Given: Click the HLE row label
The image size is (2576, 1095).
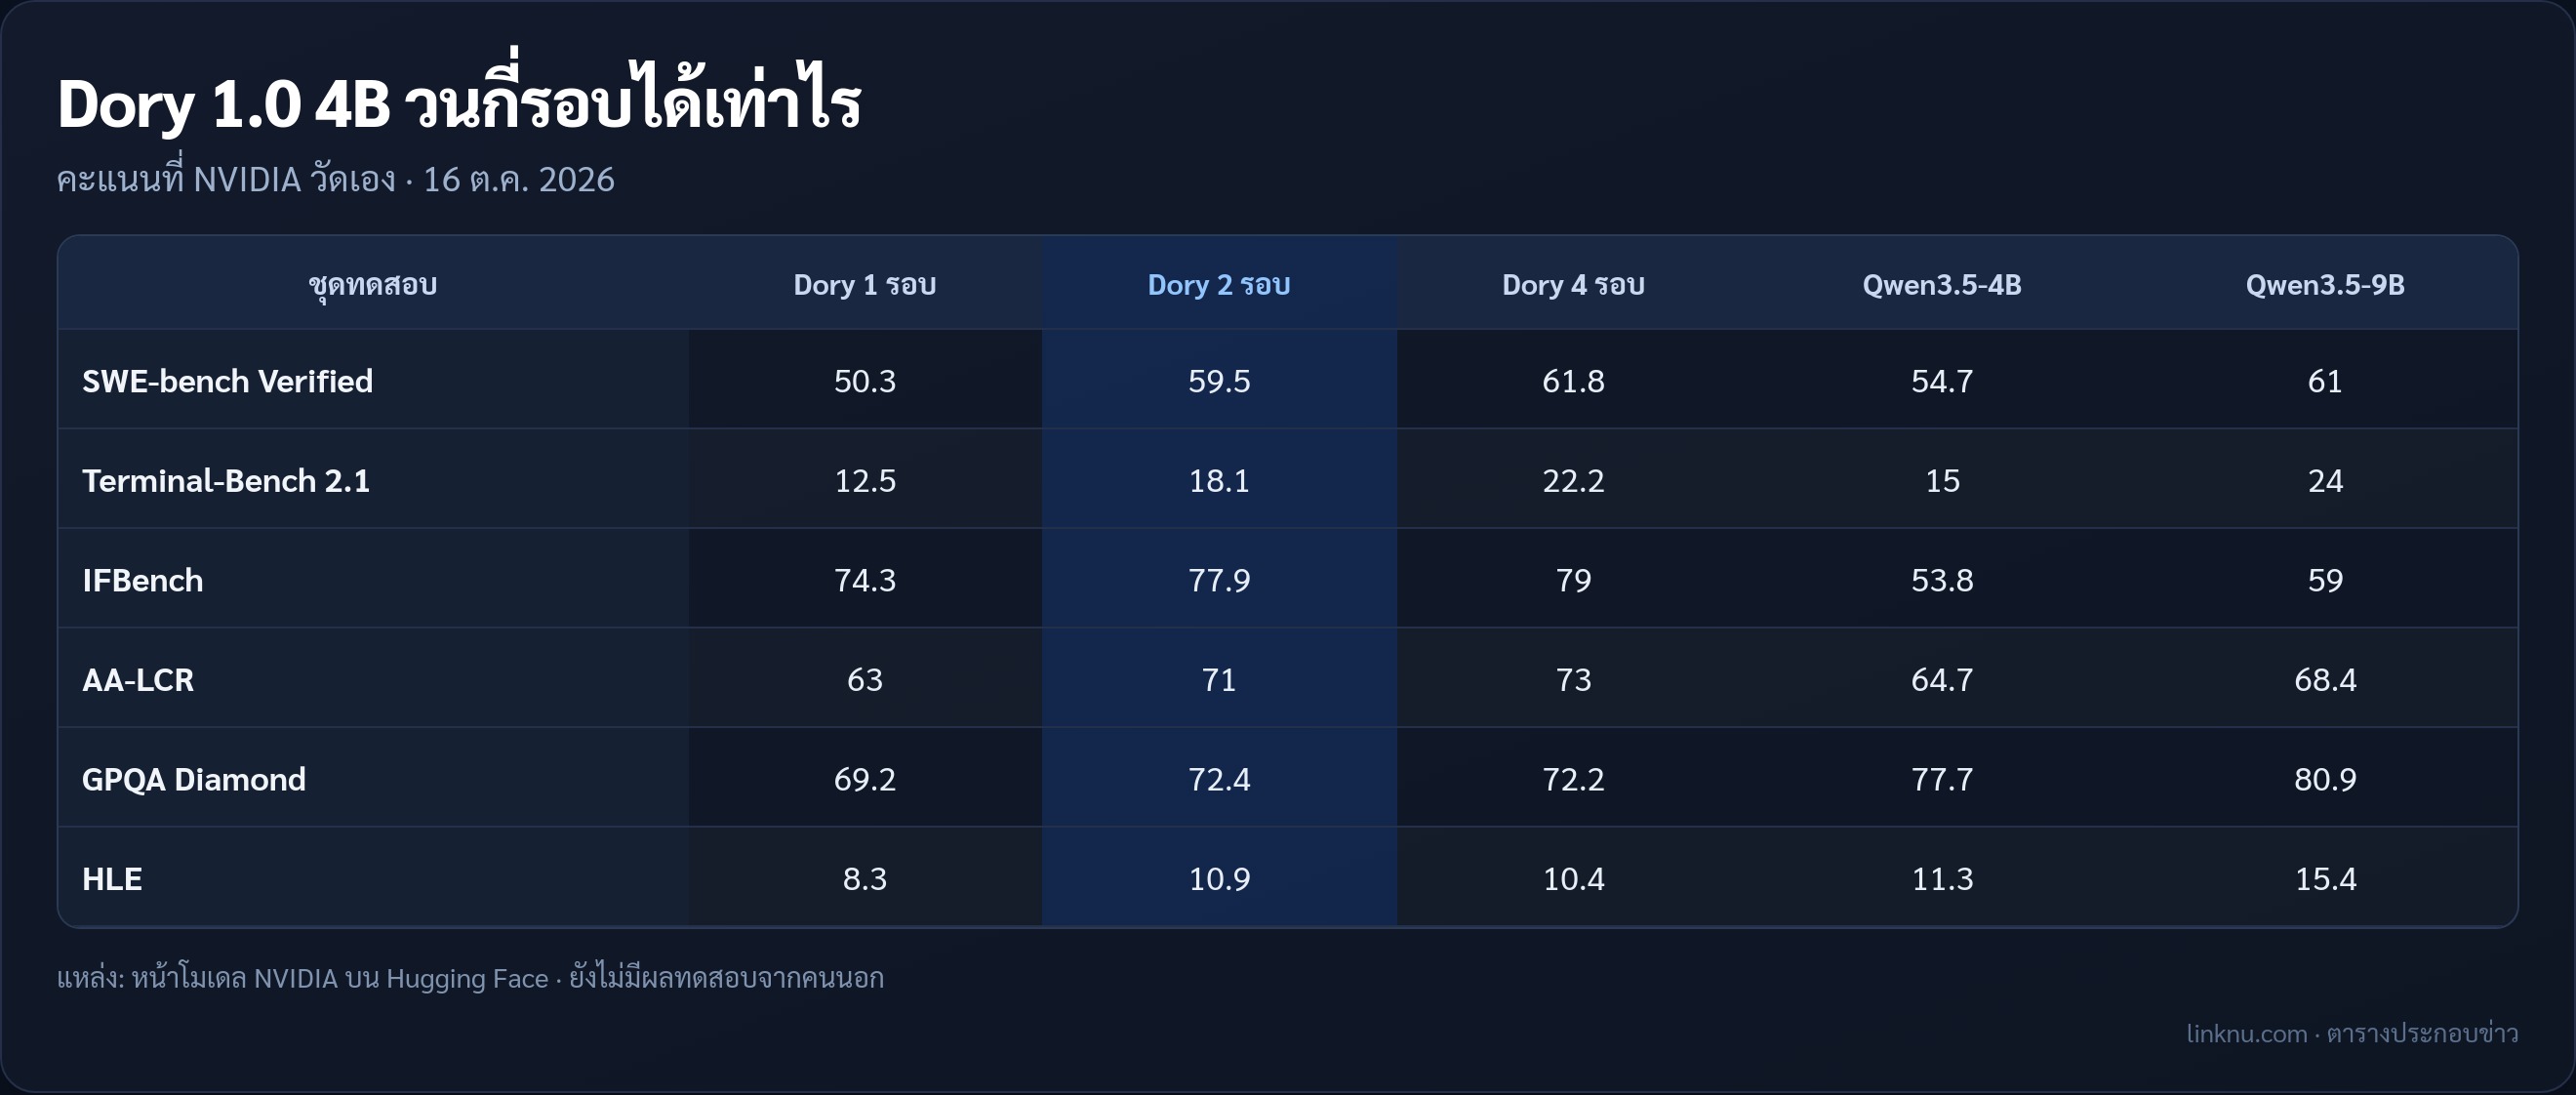Looking at the screenshot, I should (112, 879).
